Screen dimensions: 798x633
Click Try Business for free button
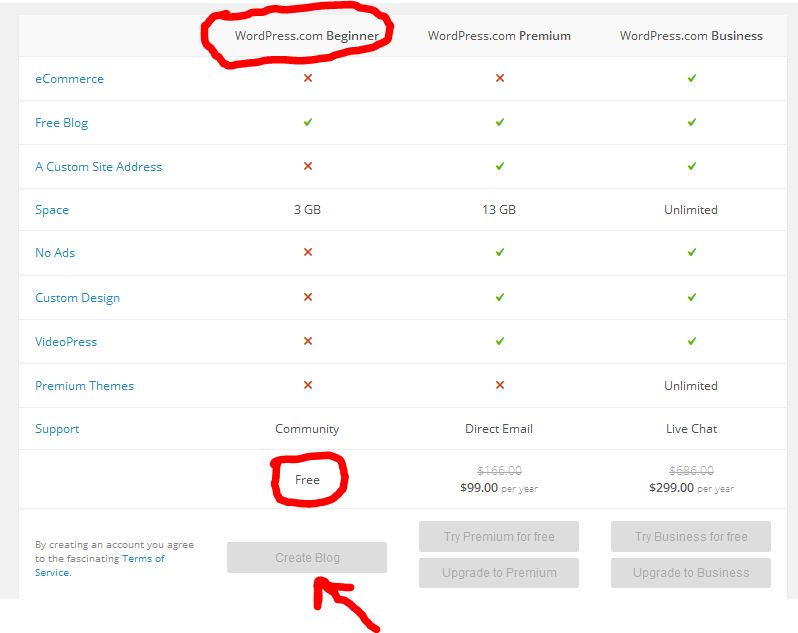(691, 536)
